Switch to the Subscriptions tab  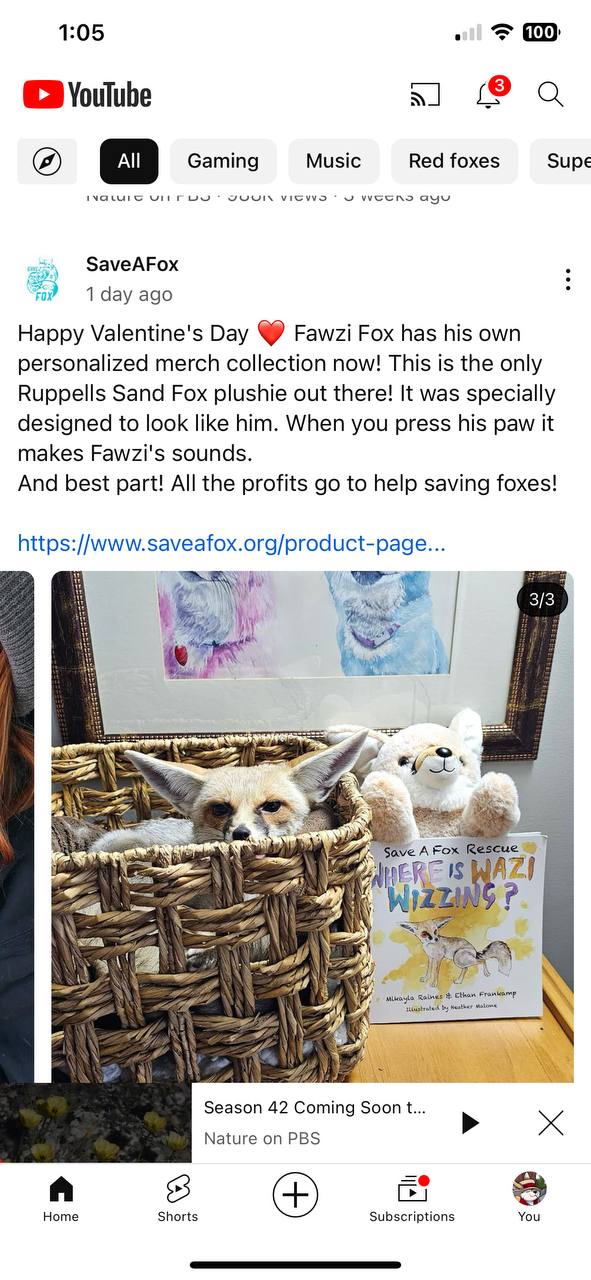coord(412,1198)
